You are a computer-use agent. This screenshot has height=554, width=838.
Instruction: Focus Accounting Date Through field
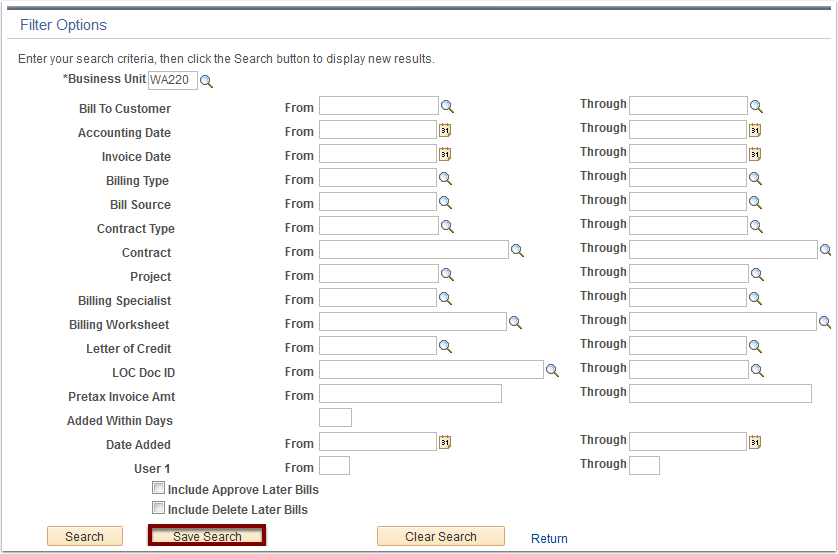(688, 130)
